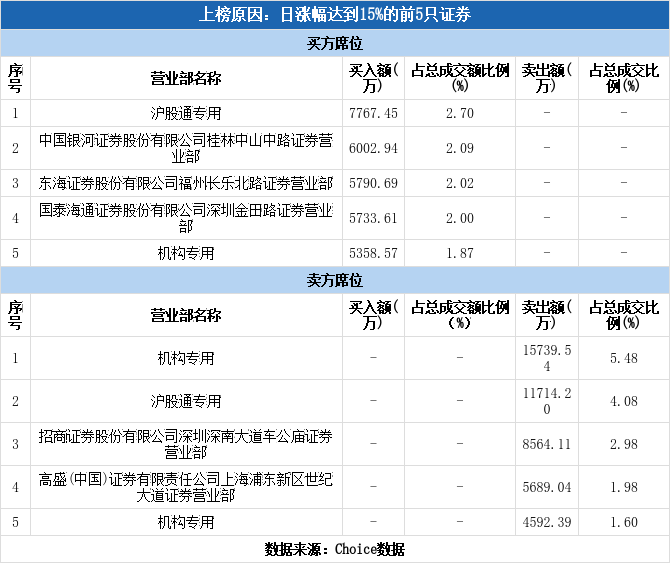
Task: Click 国泰海通证券 深圳金田路 branch name
Action: click(x=186, y=218)
